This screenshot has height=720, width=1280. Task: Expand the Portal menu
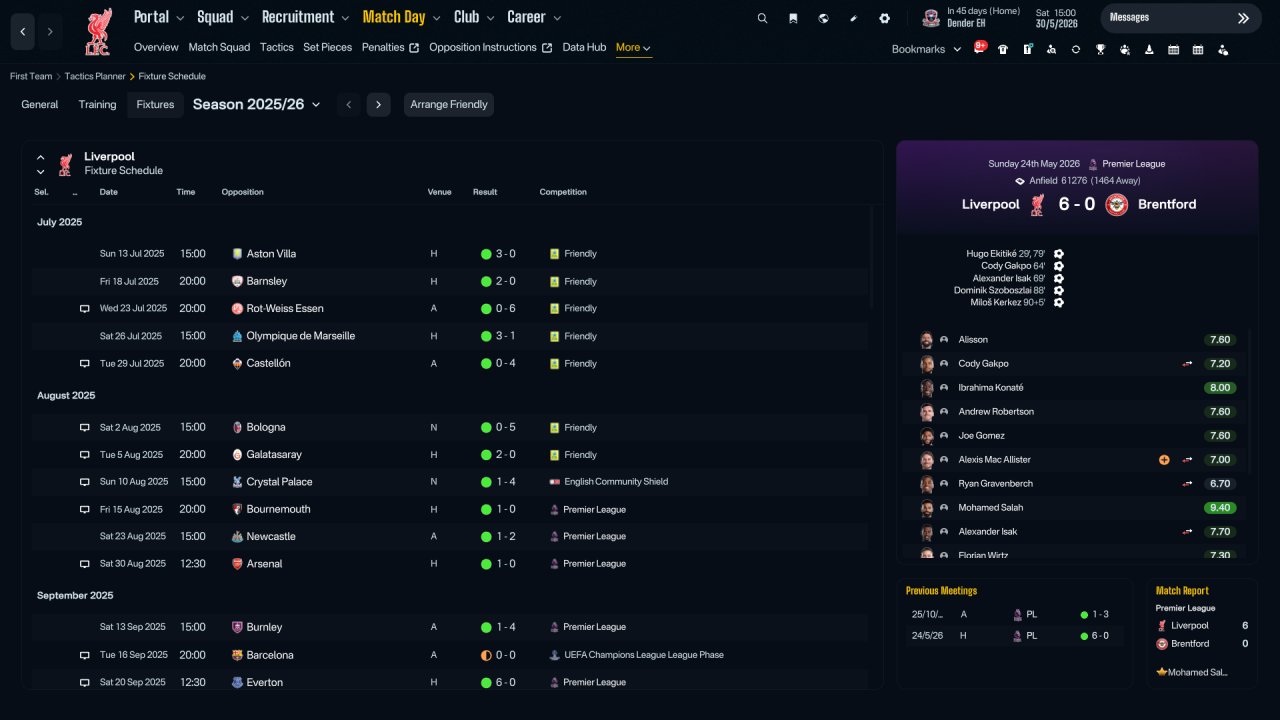pos(159,17)
